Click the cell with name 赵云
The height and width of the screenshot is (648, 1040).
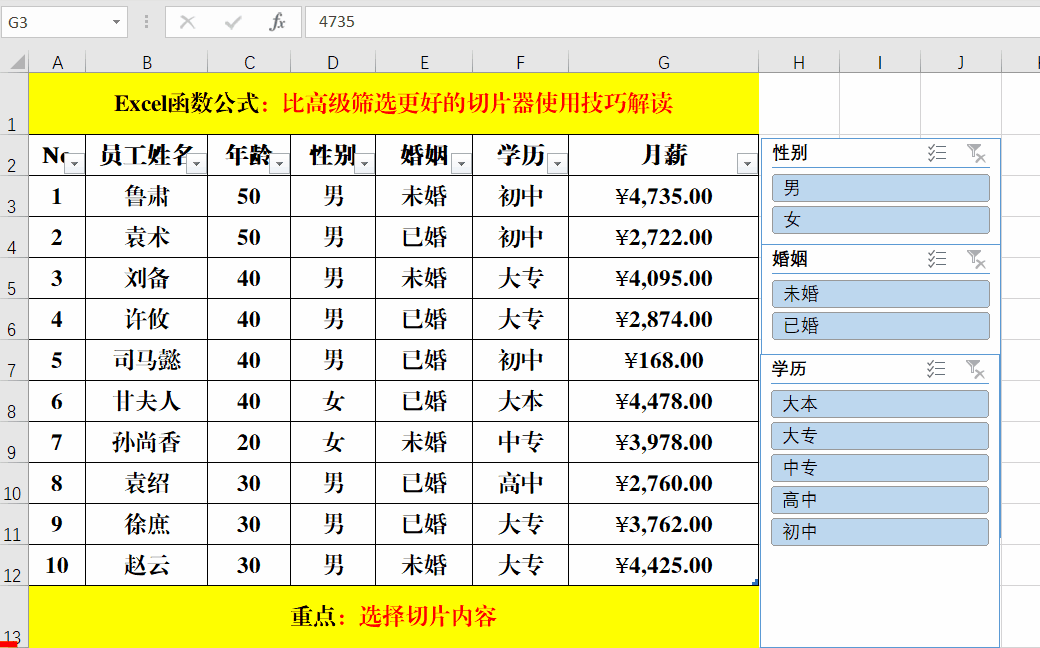point(147,565)
